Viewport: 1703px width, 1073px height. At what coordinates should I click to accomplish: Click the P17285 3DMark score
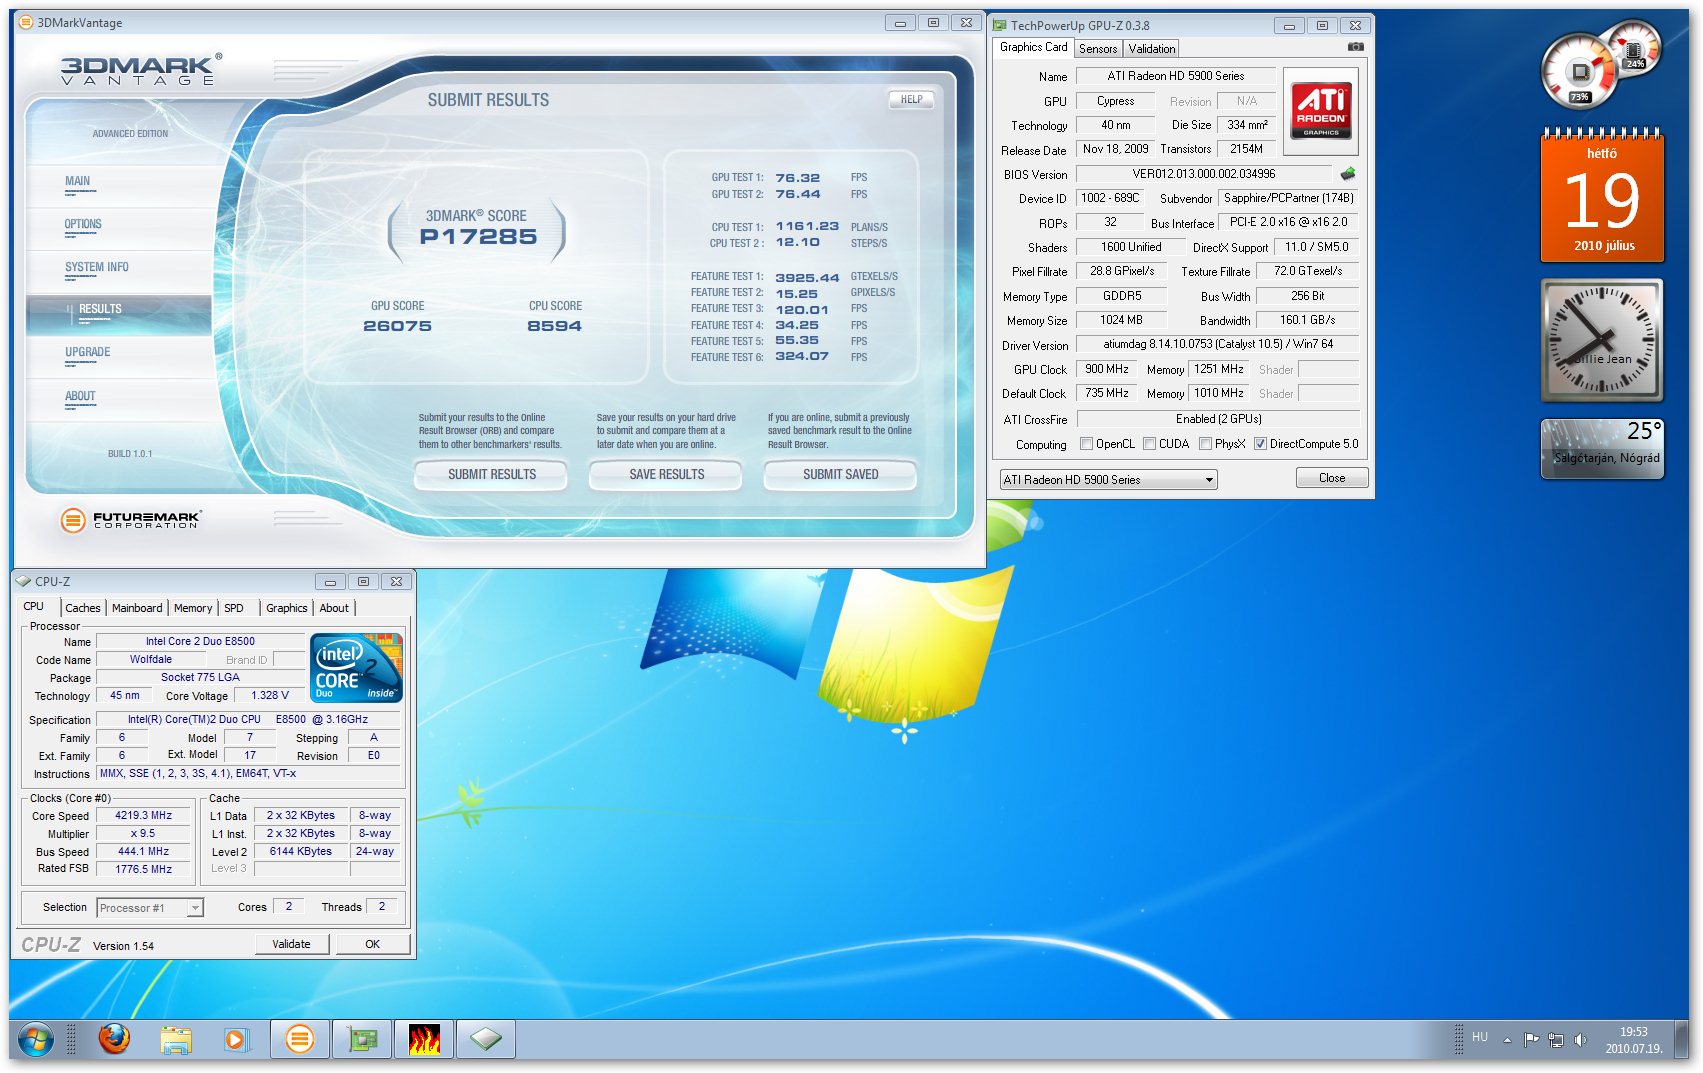478,237
